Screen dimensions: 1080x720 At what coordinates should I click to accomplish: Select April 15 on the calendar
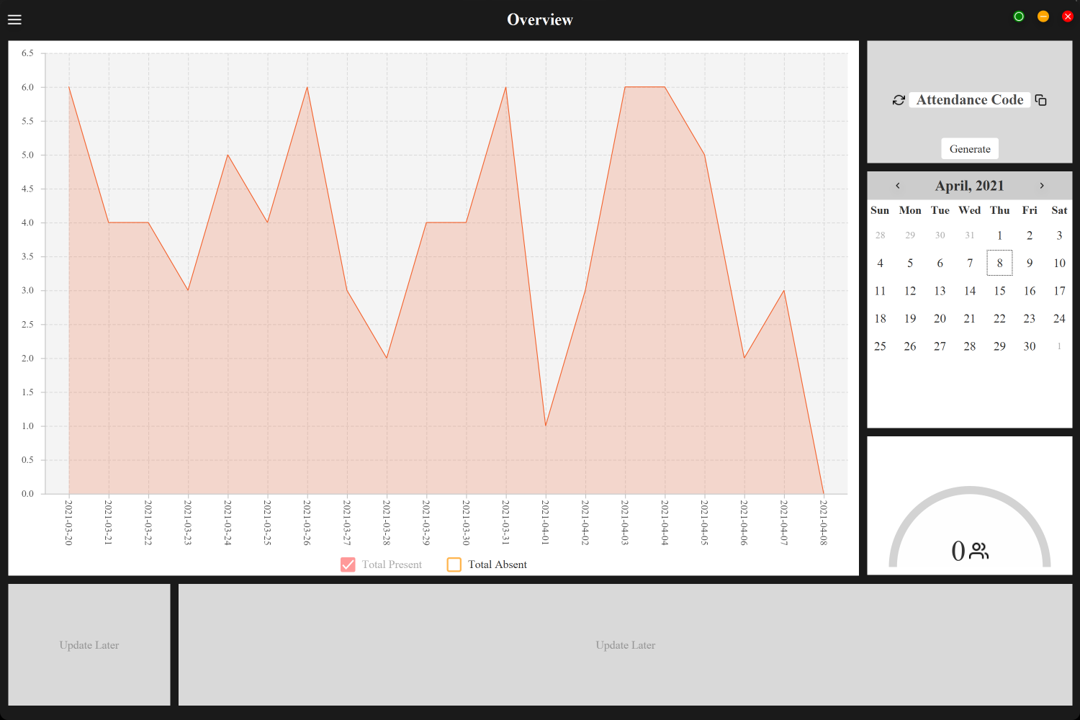[x=999, y=290]
